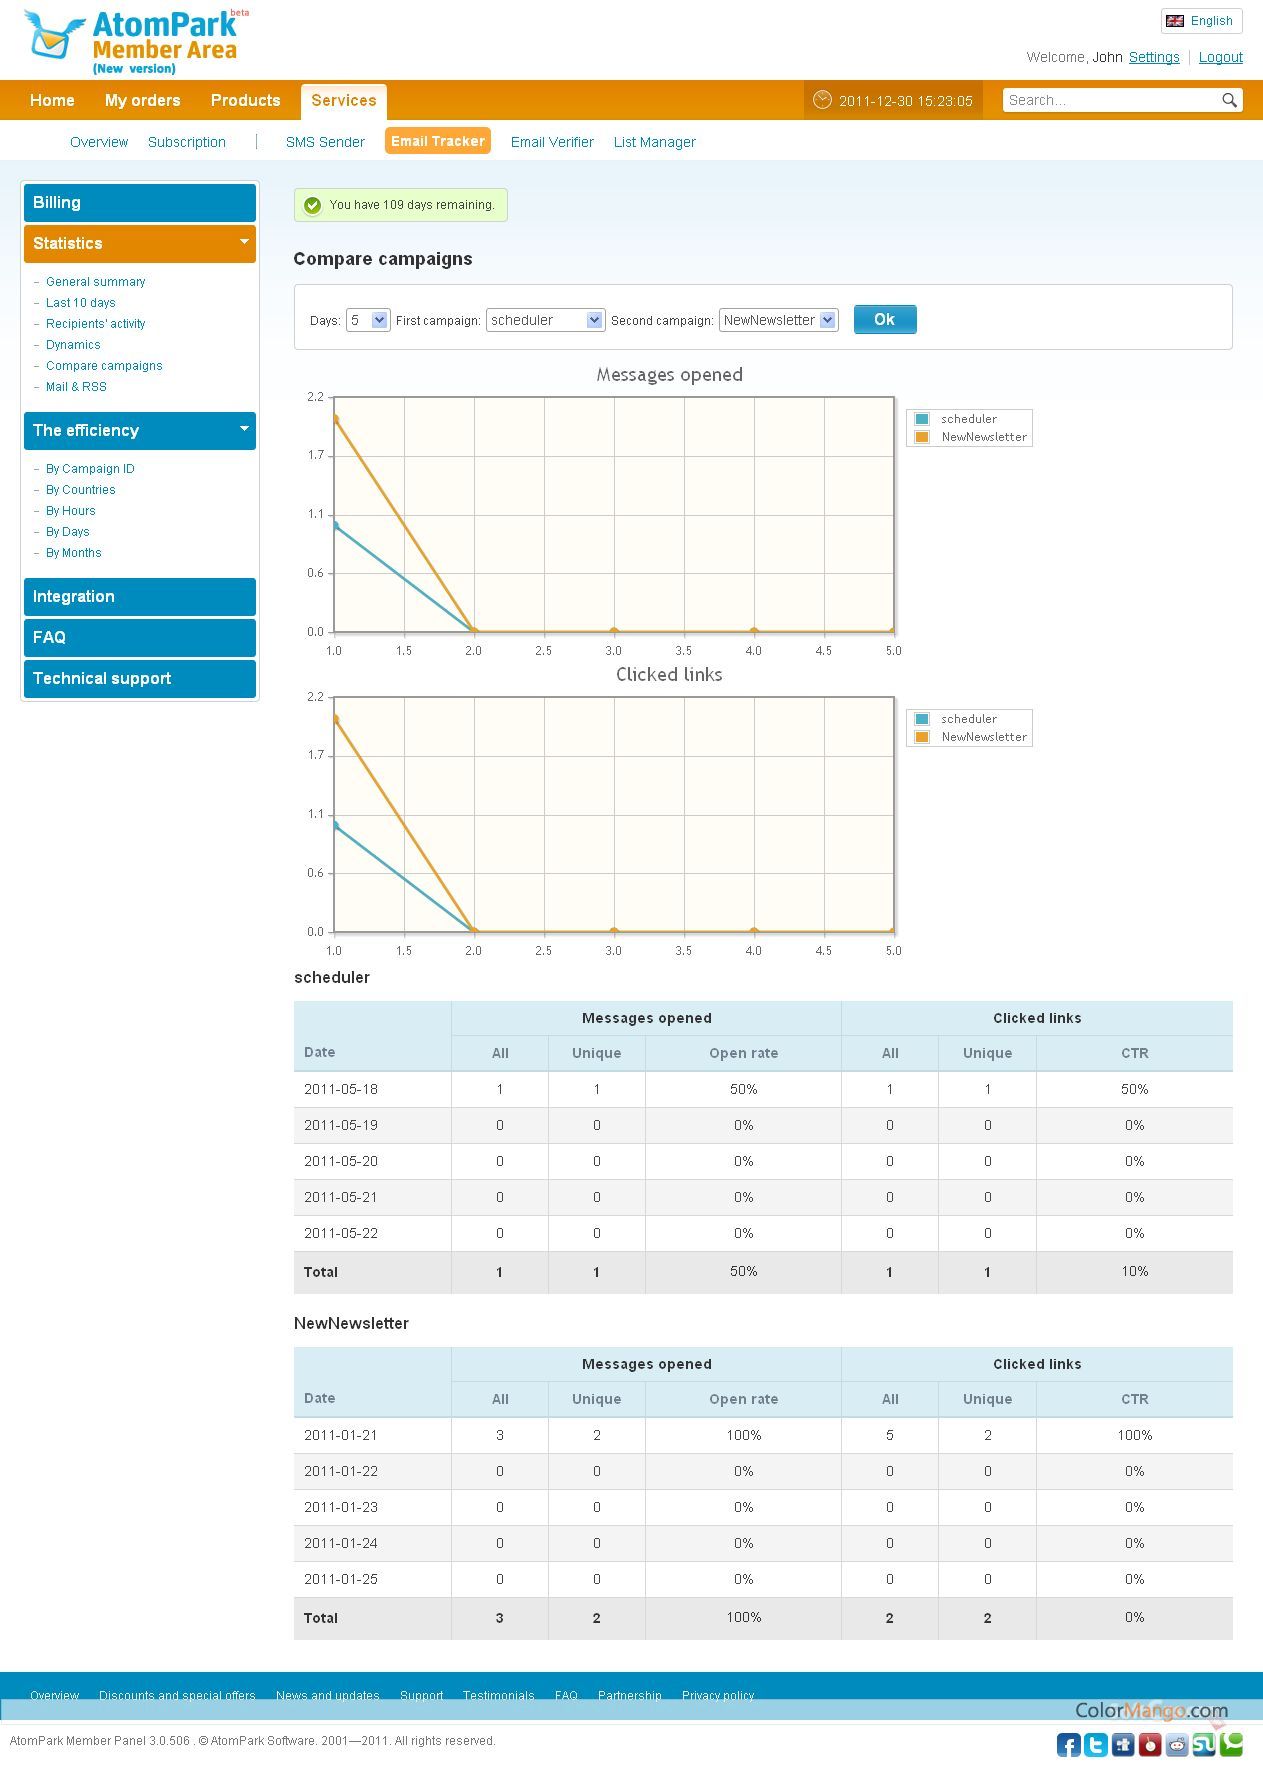Click inside the Search field
1263x1774 pixels.
(x=1110, y=100)
